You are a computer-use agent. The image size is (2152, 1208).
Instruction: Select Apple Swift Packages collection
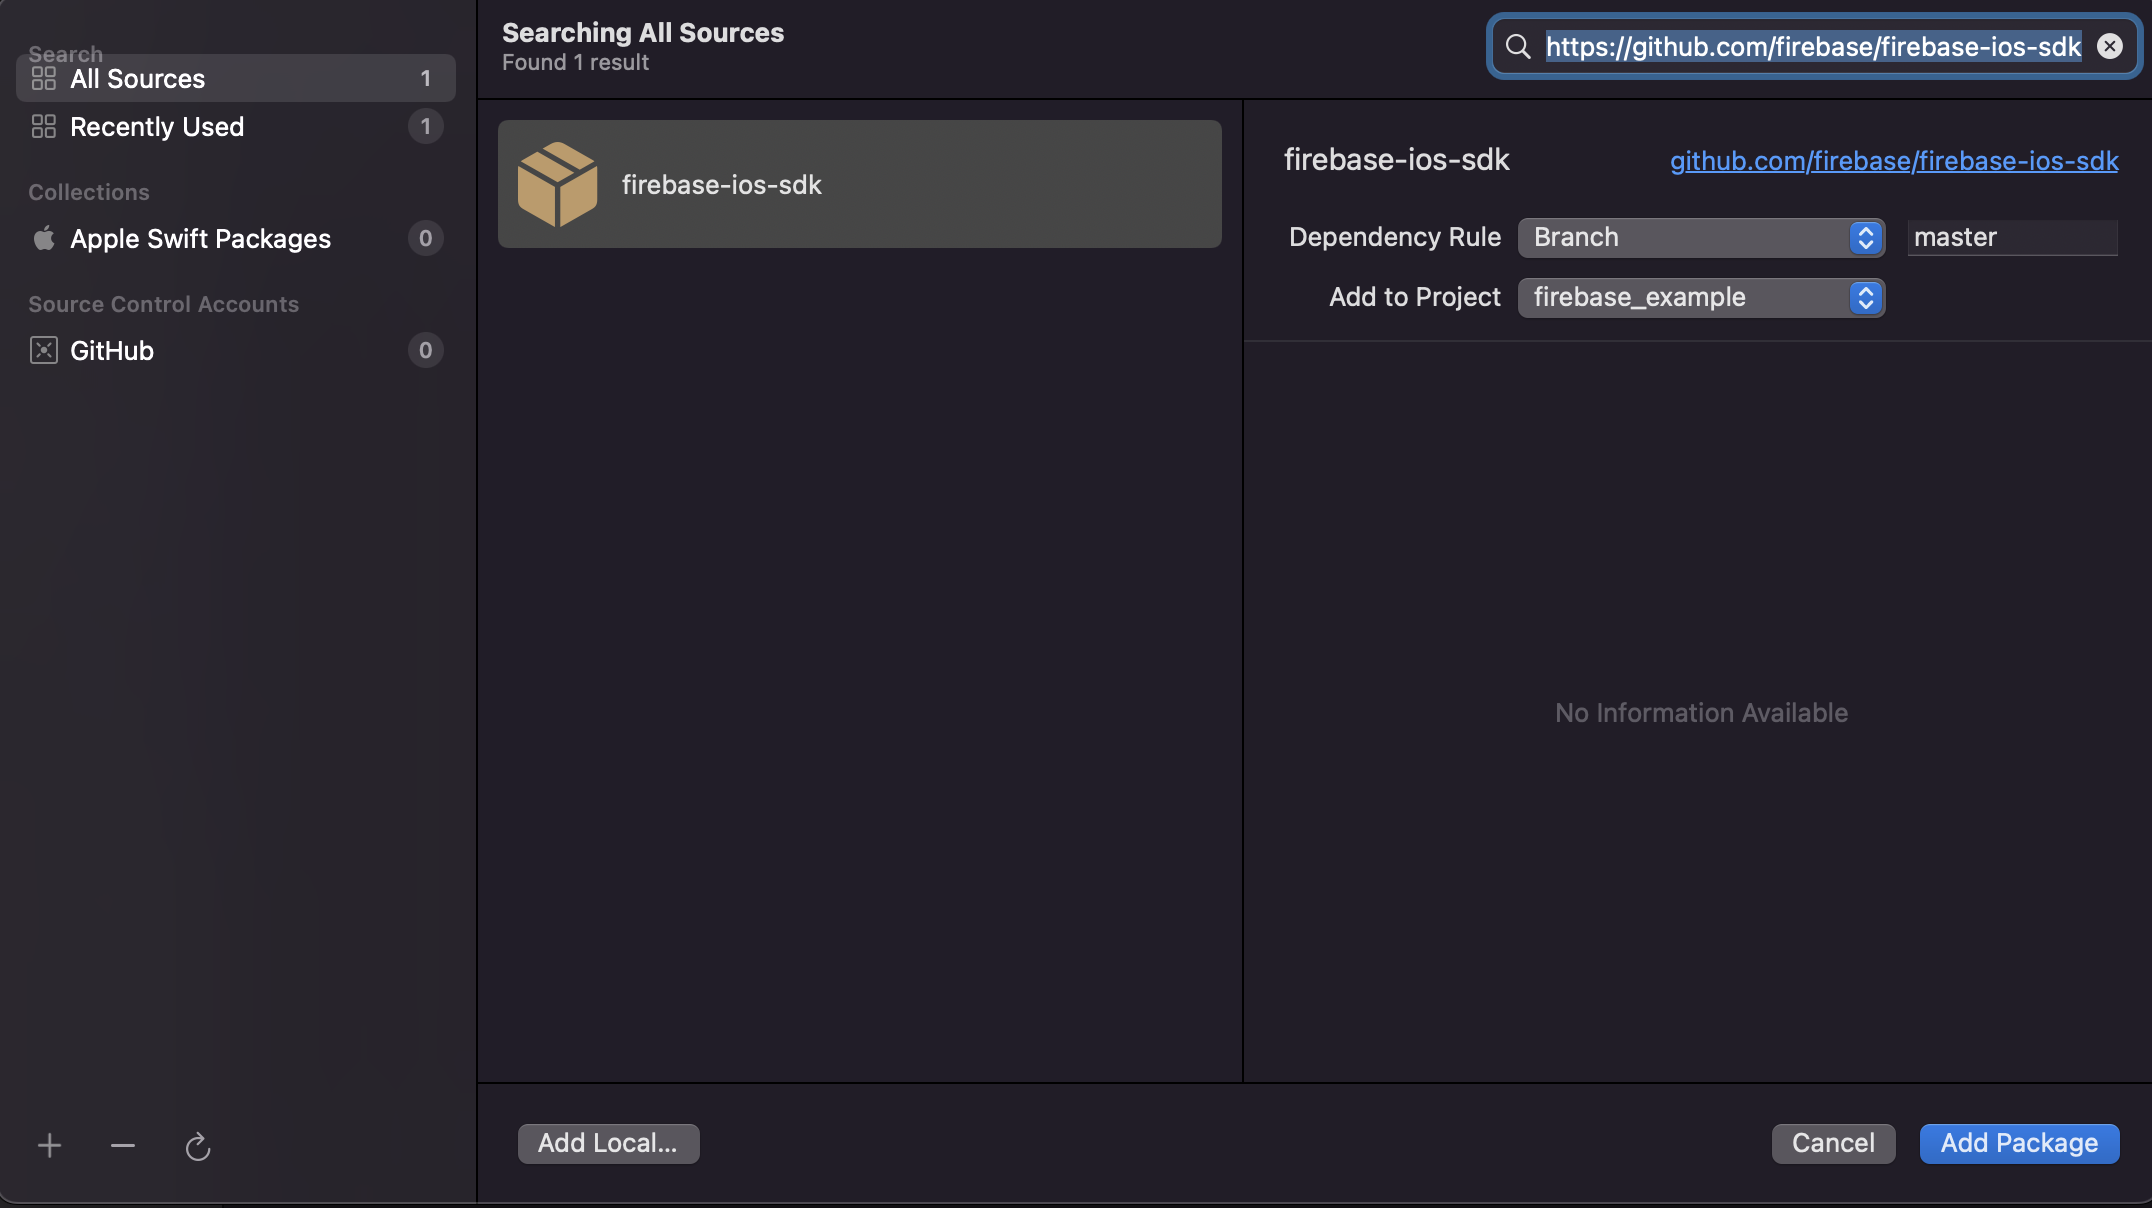[x=200, y=239]
